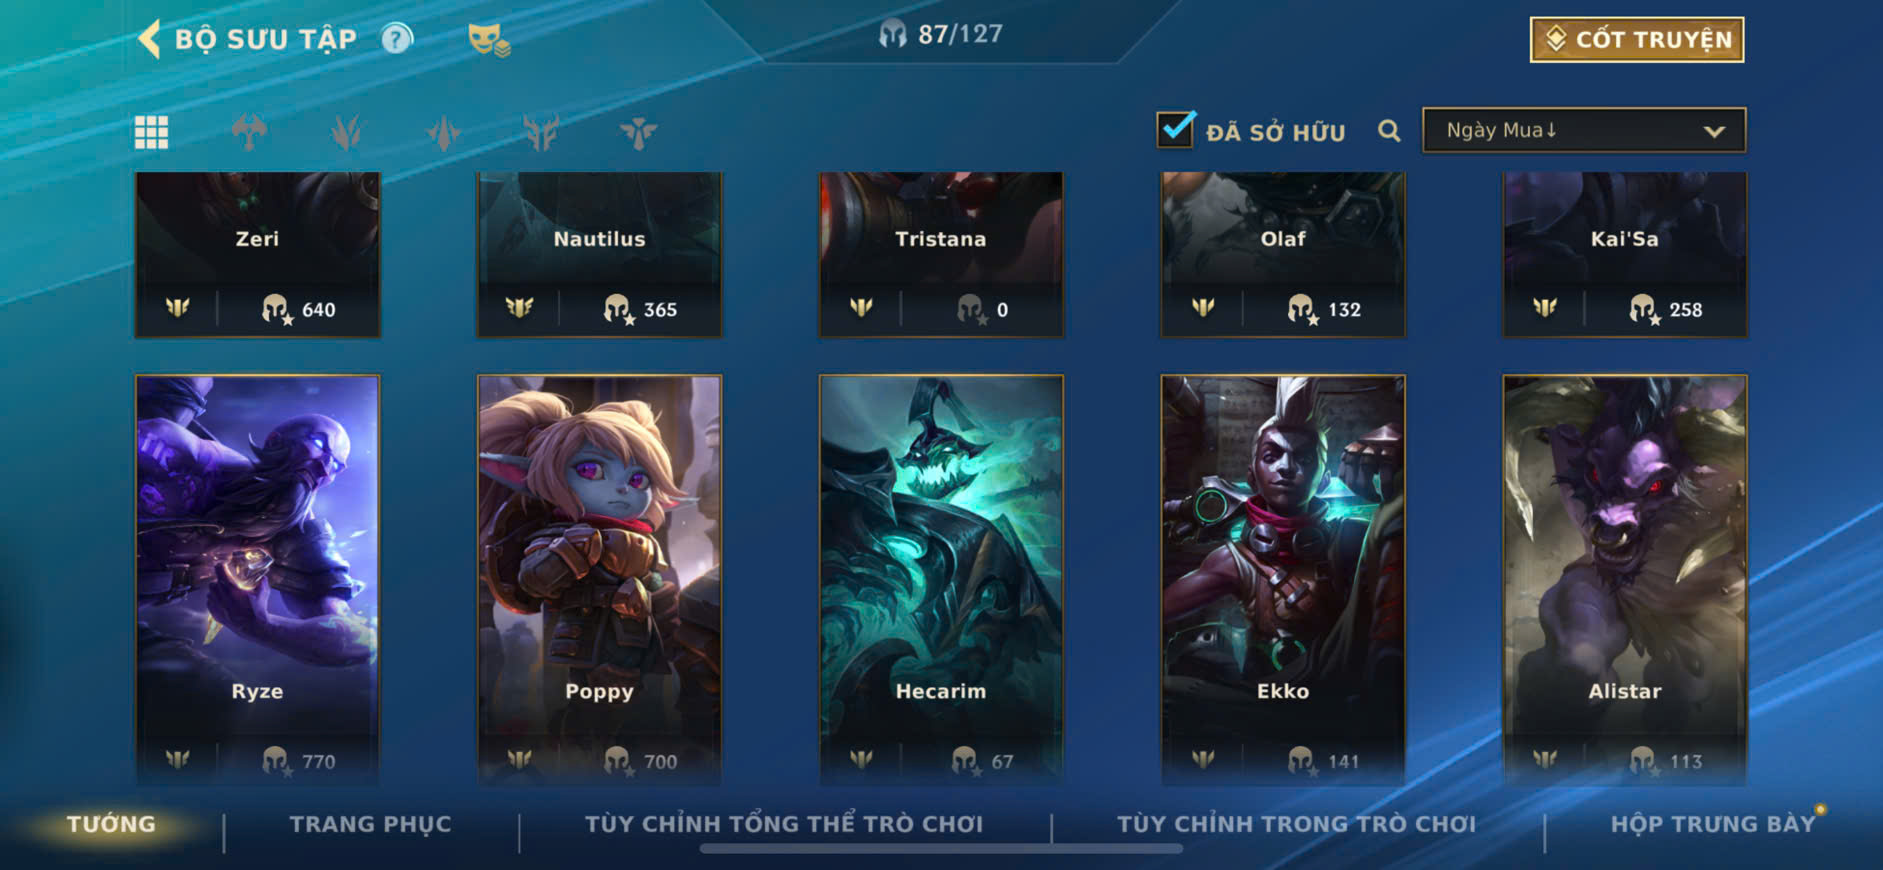Toggle the Đã Sở Hữu checkbox
Screen dimensions: 1883x870
click(x=1176, y=130)
